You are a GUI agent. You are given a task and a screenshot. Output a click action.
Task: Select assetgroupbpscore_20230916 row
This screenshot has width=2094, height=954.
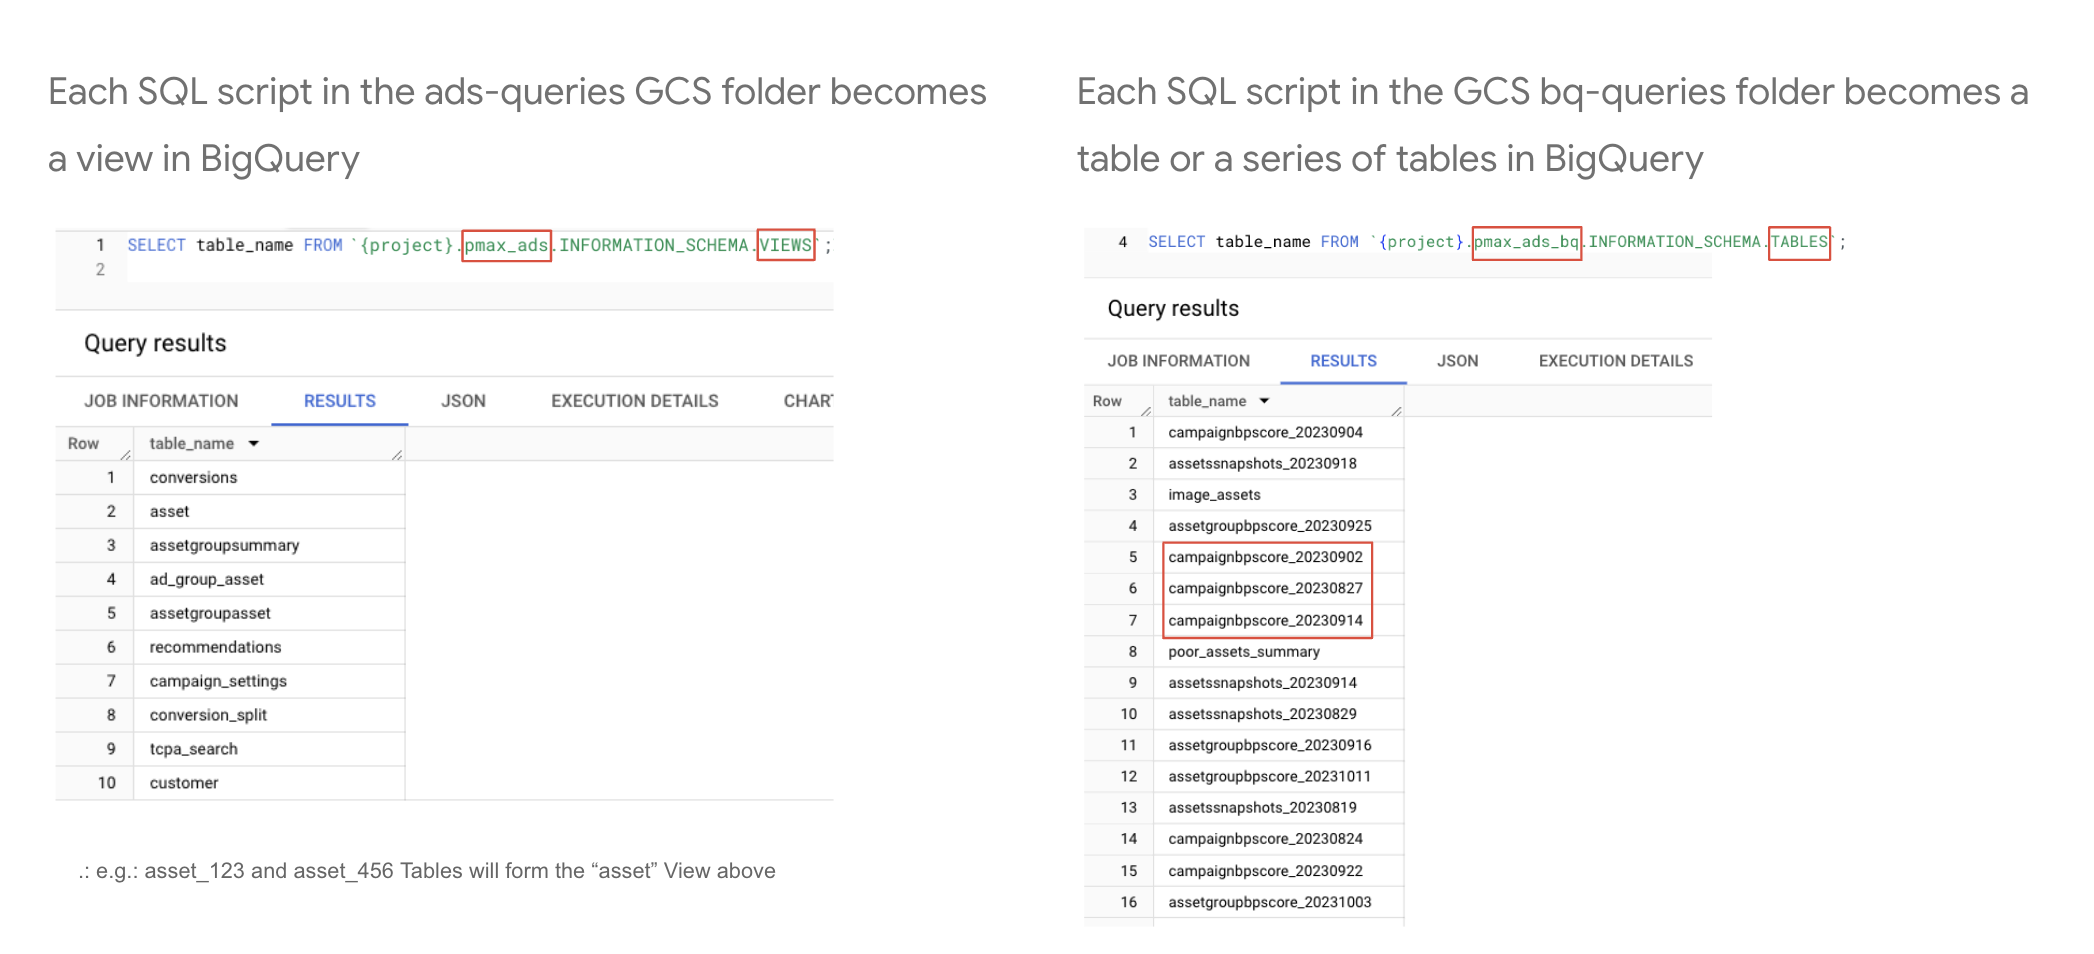click(x=1244, y=746)
